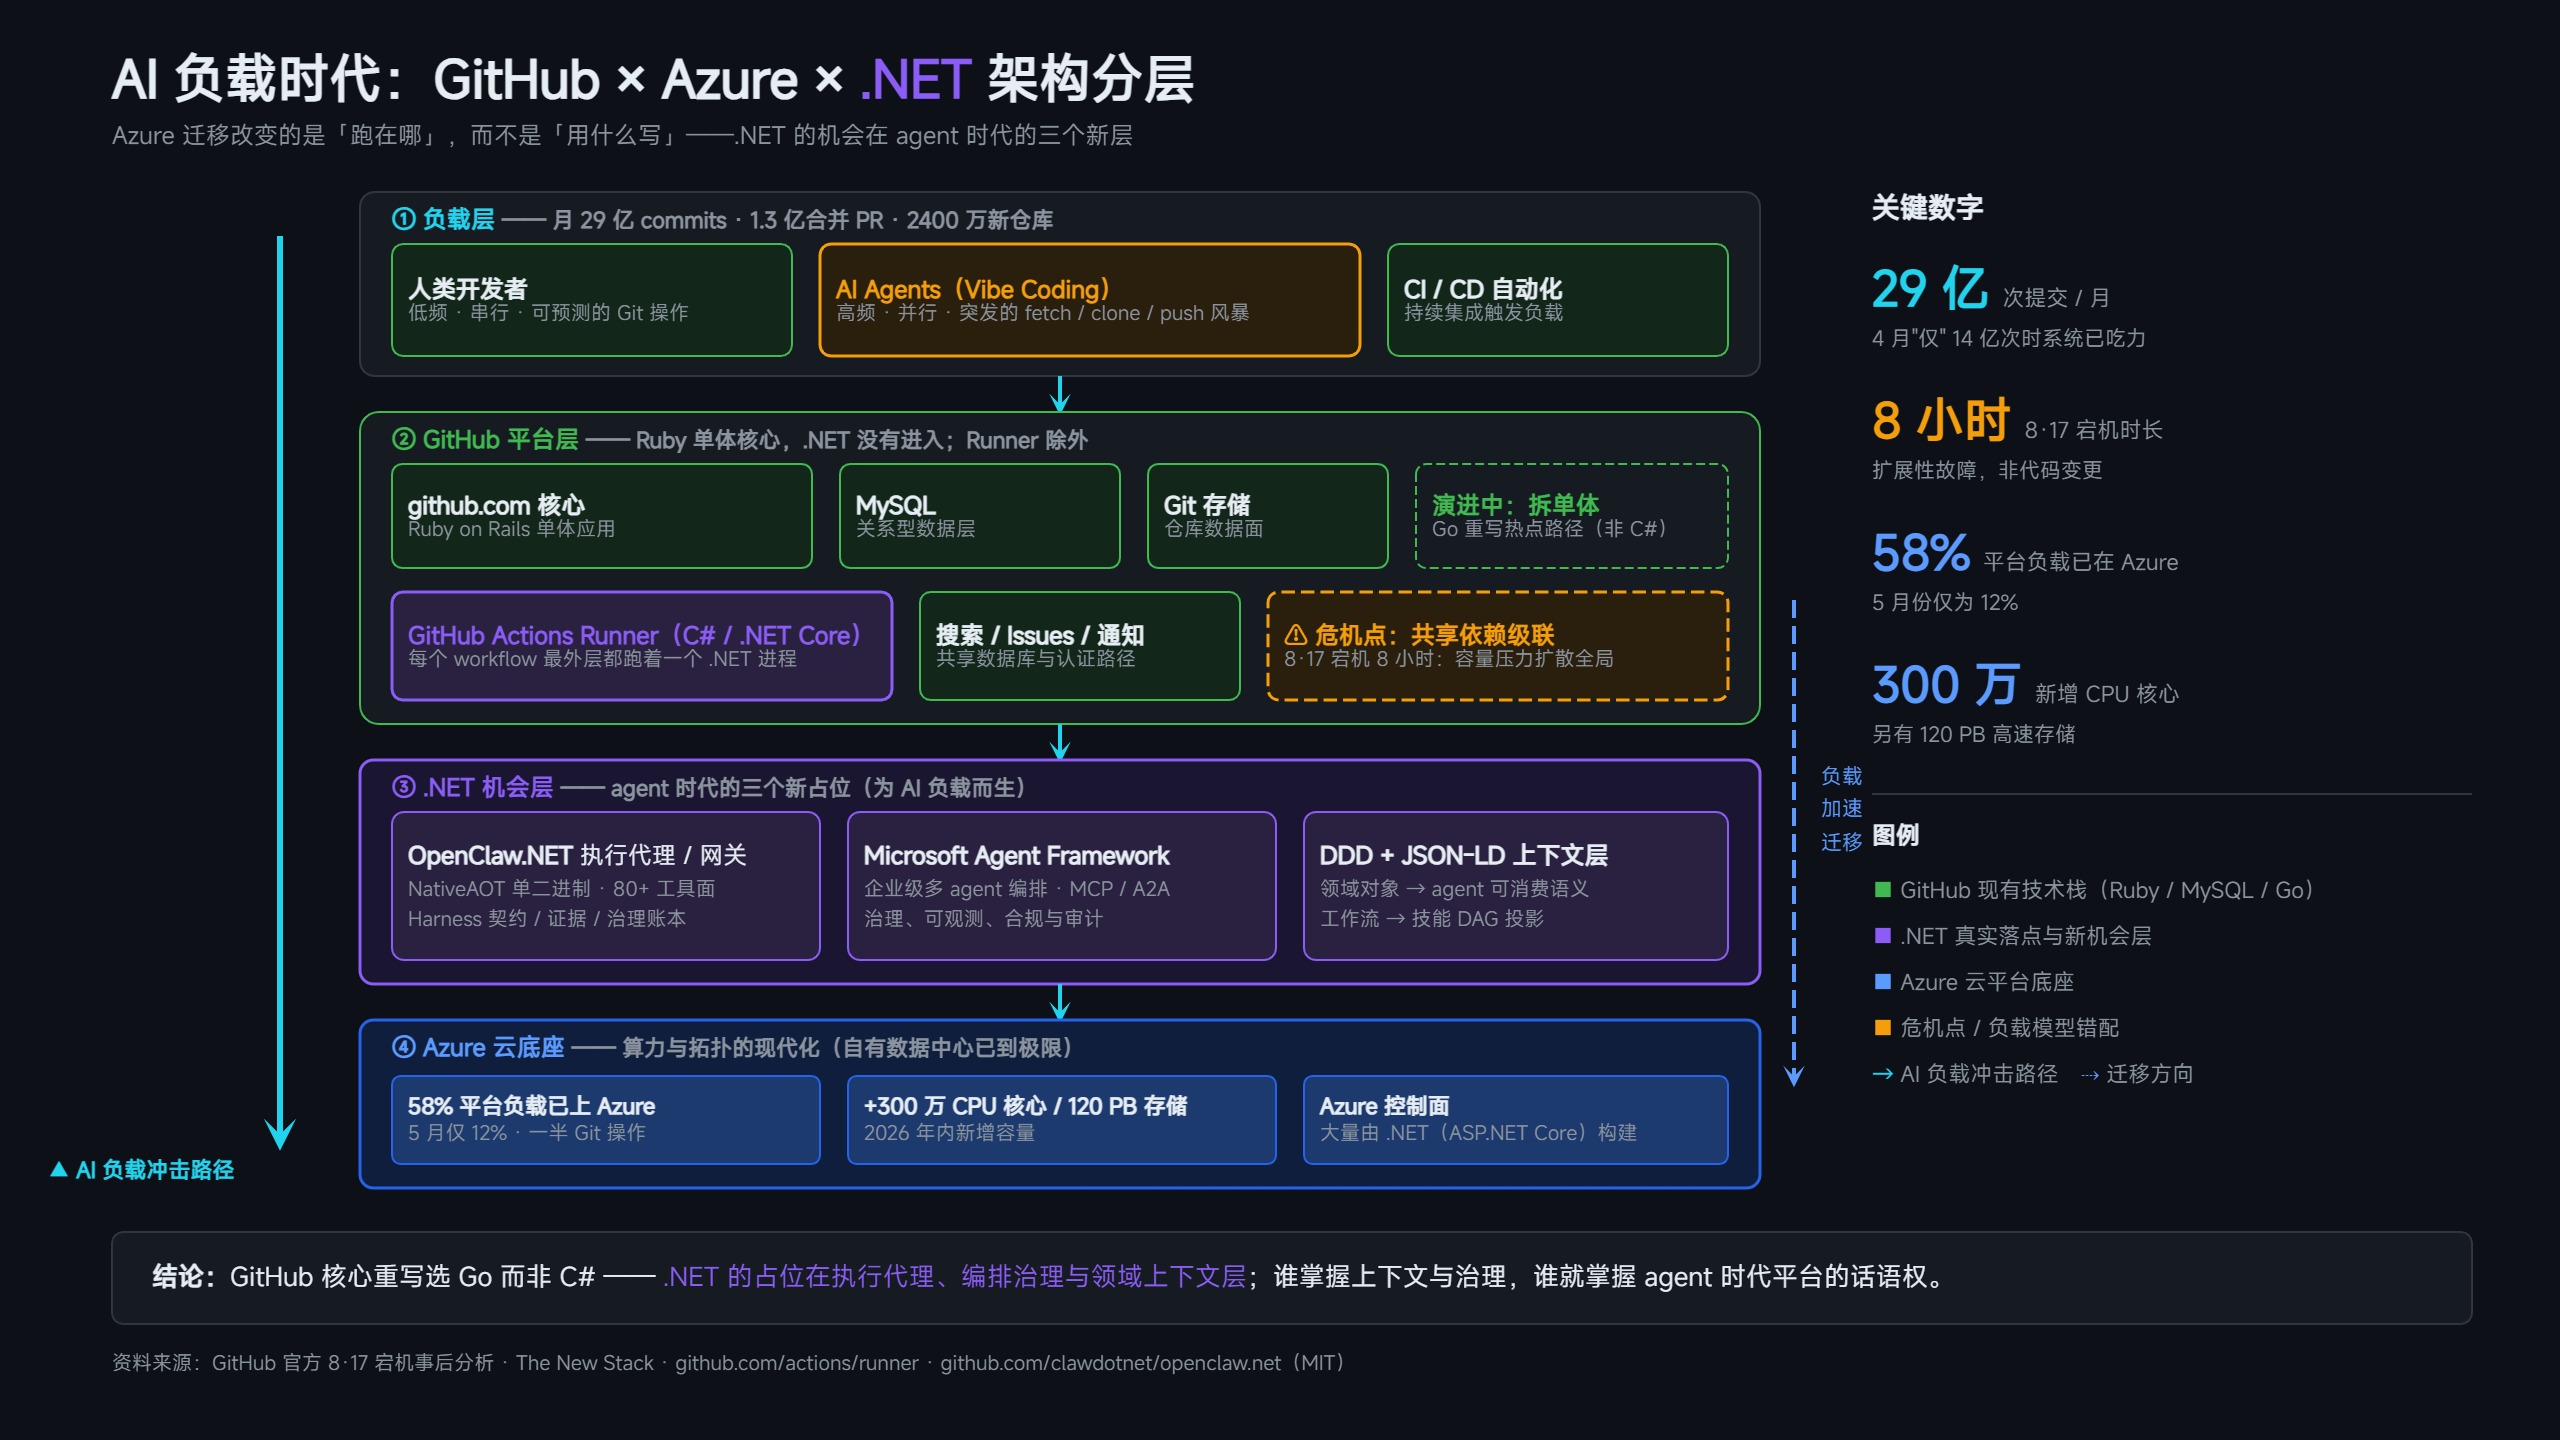Click legend label '危机点 / 负载模型错配'

(2009, 1027)
